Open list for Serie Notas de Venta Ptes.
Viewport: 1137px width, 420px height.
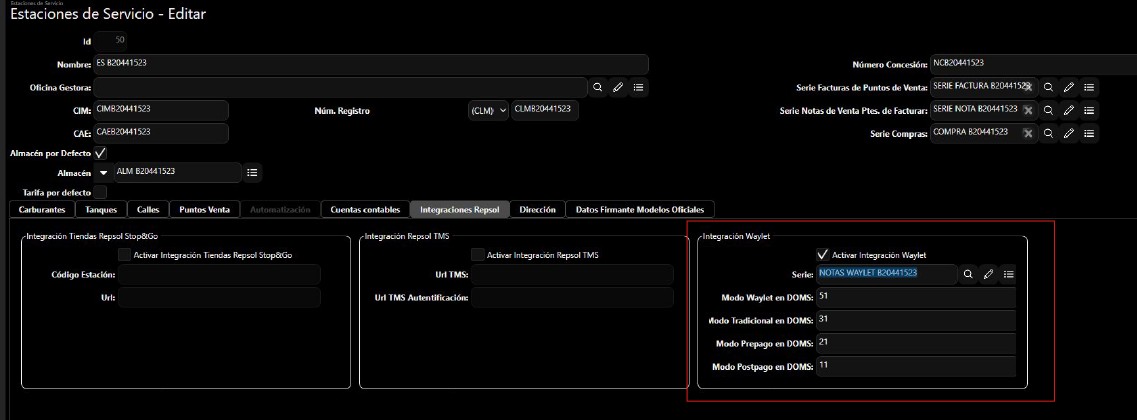[x=1089, y=110]
